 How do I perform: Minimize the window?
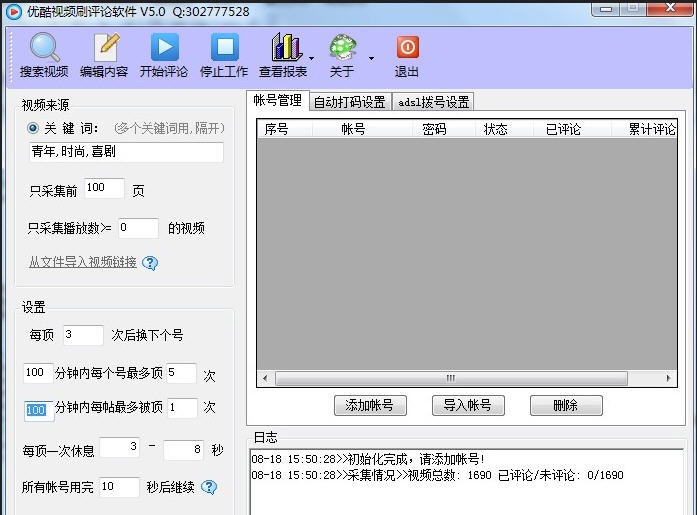click(606, 9)
